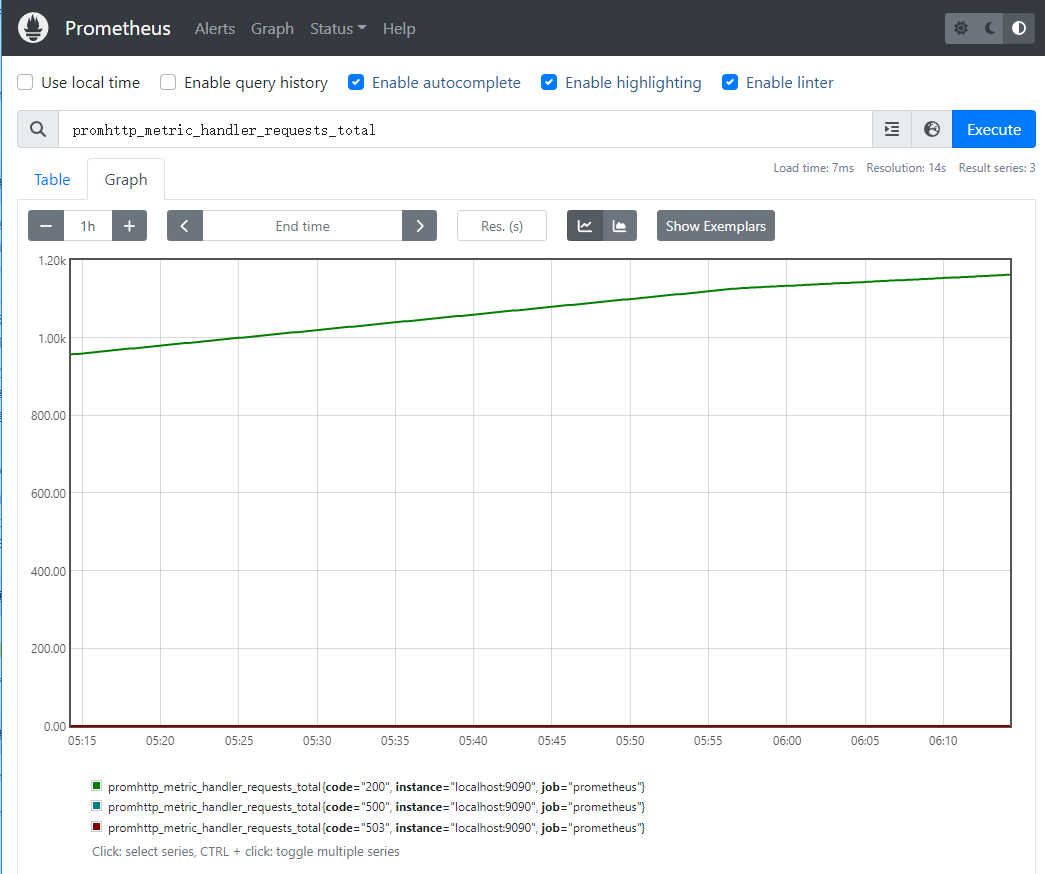1045x874 pixels.
Task: Open the Help link
Action: pos(399,29)
